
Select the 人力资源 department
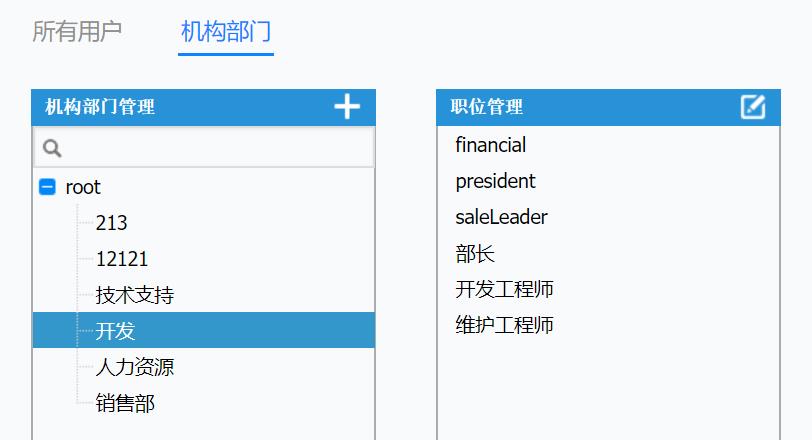point(135,367)
